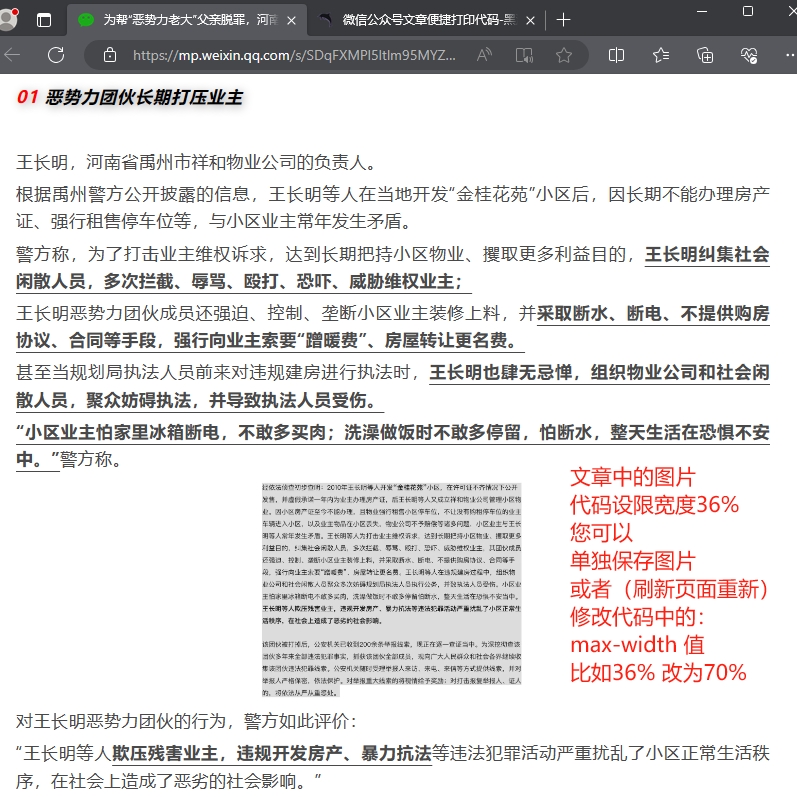Open the Favorites list

pyautogui.click(x=661, y=55)
